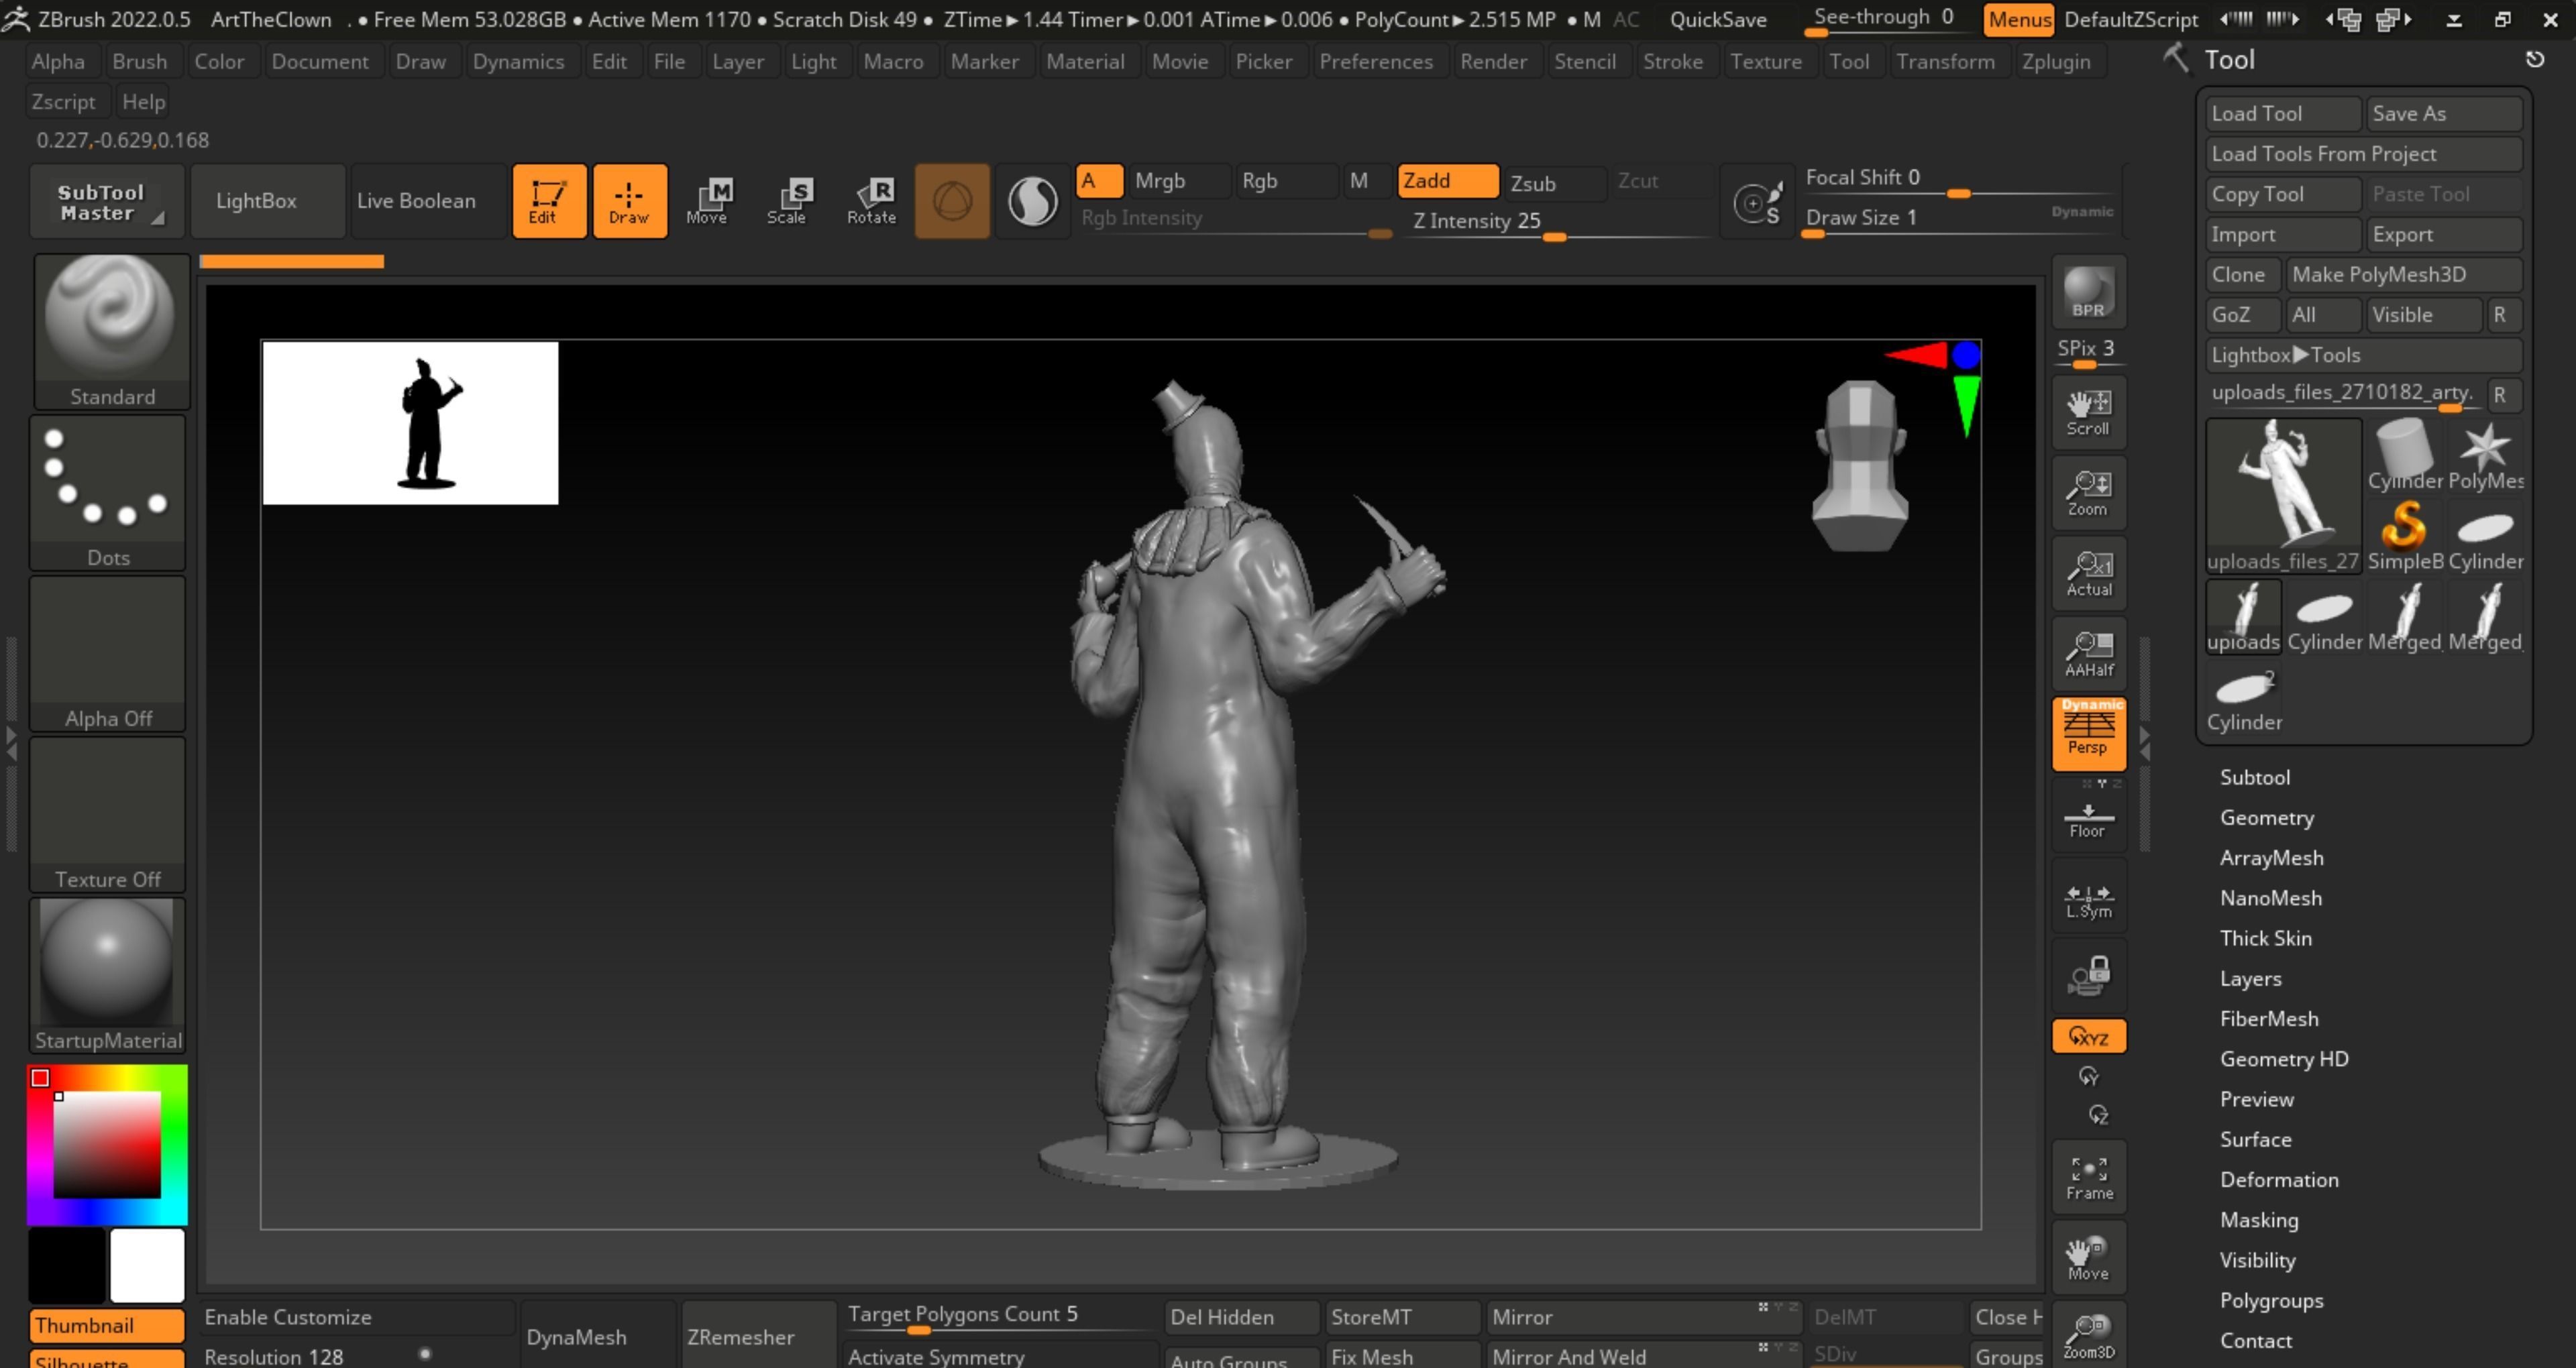The image size is (2576, 1368).
Task: Select the PolyMesh star tool thumbnail
Action: pyautogui.click(x=2485, y=455)
